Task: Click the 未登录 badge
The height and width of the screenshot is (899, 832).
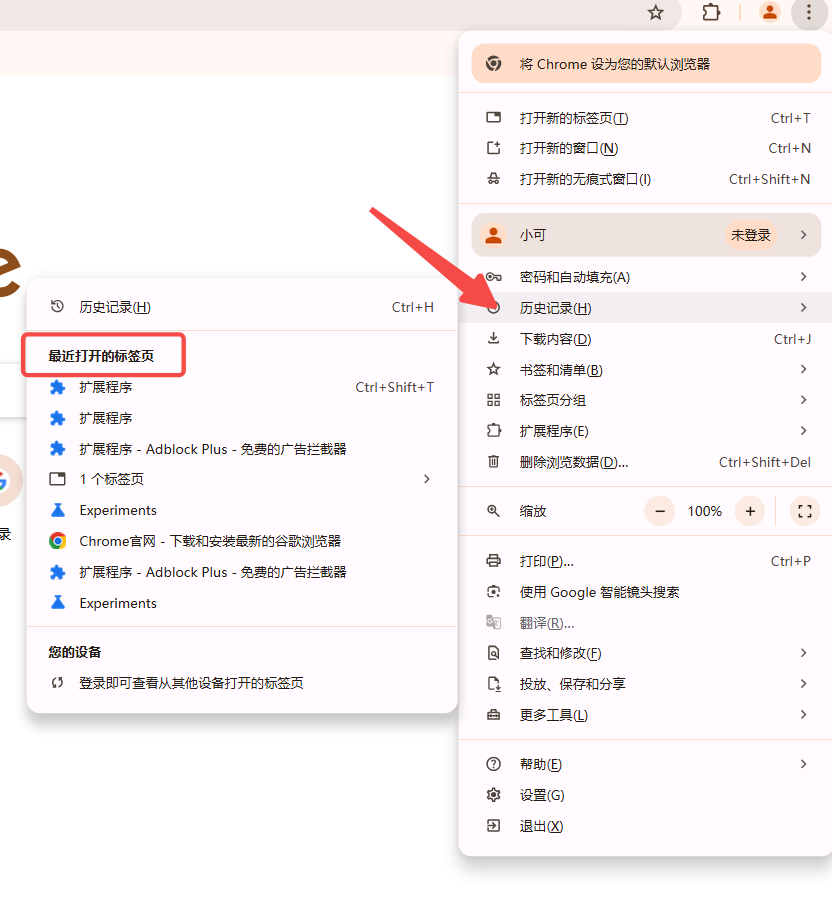Action: [750, 235]
